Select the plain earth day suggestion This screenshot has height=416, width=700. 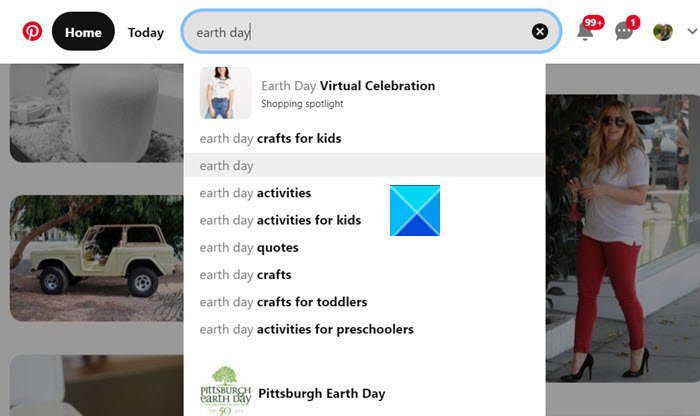click(227, 166)
